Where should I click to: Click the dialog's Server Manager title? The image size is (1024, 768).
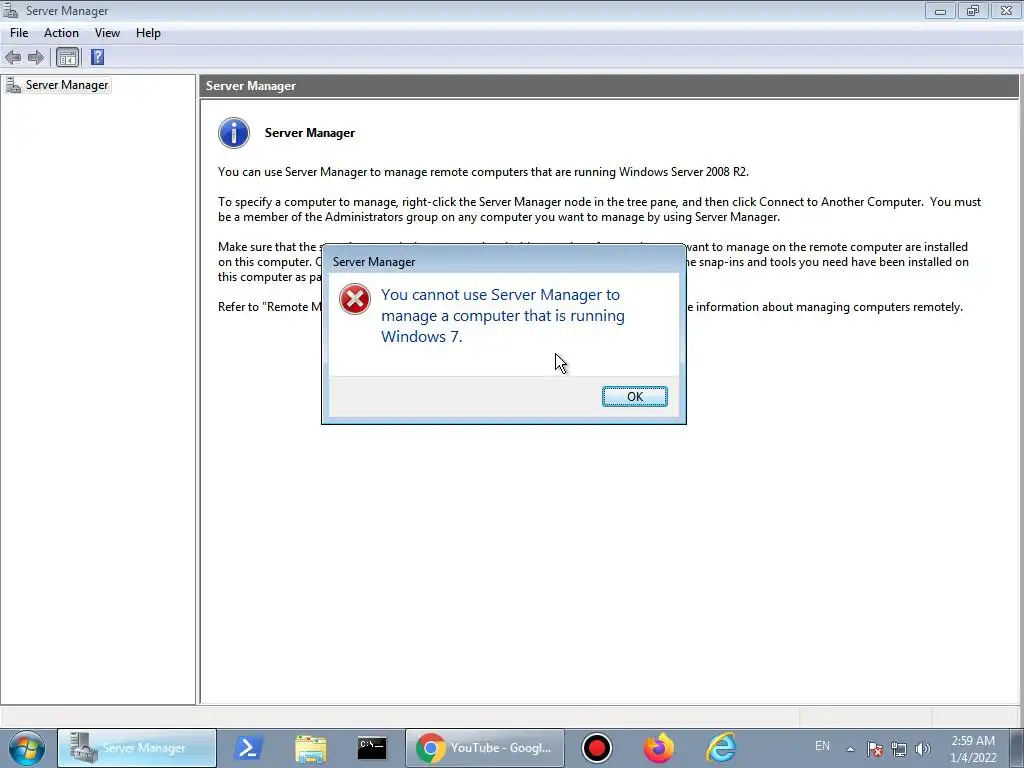374,261
